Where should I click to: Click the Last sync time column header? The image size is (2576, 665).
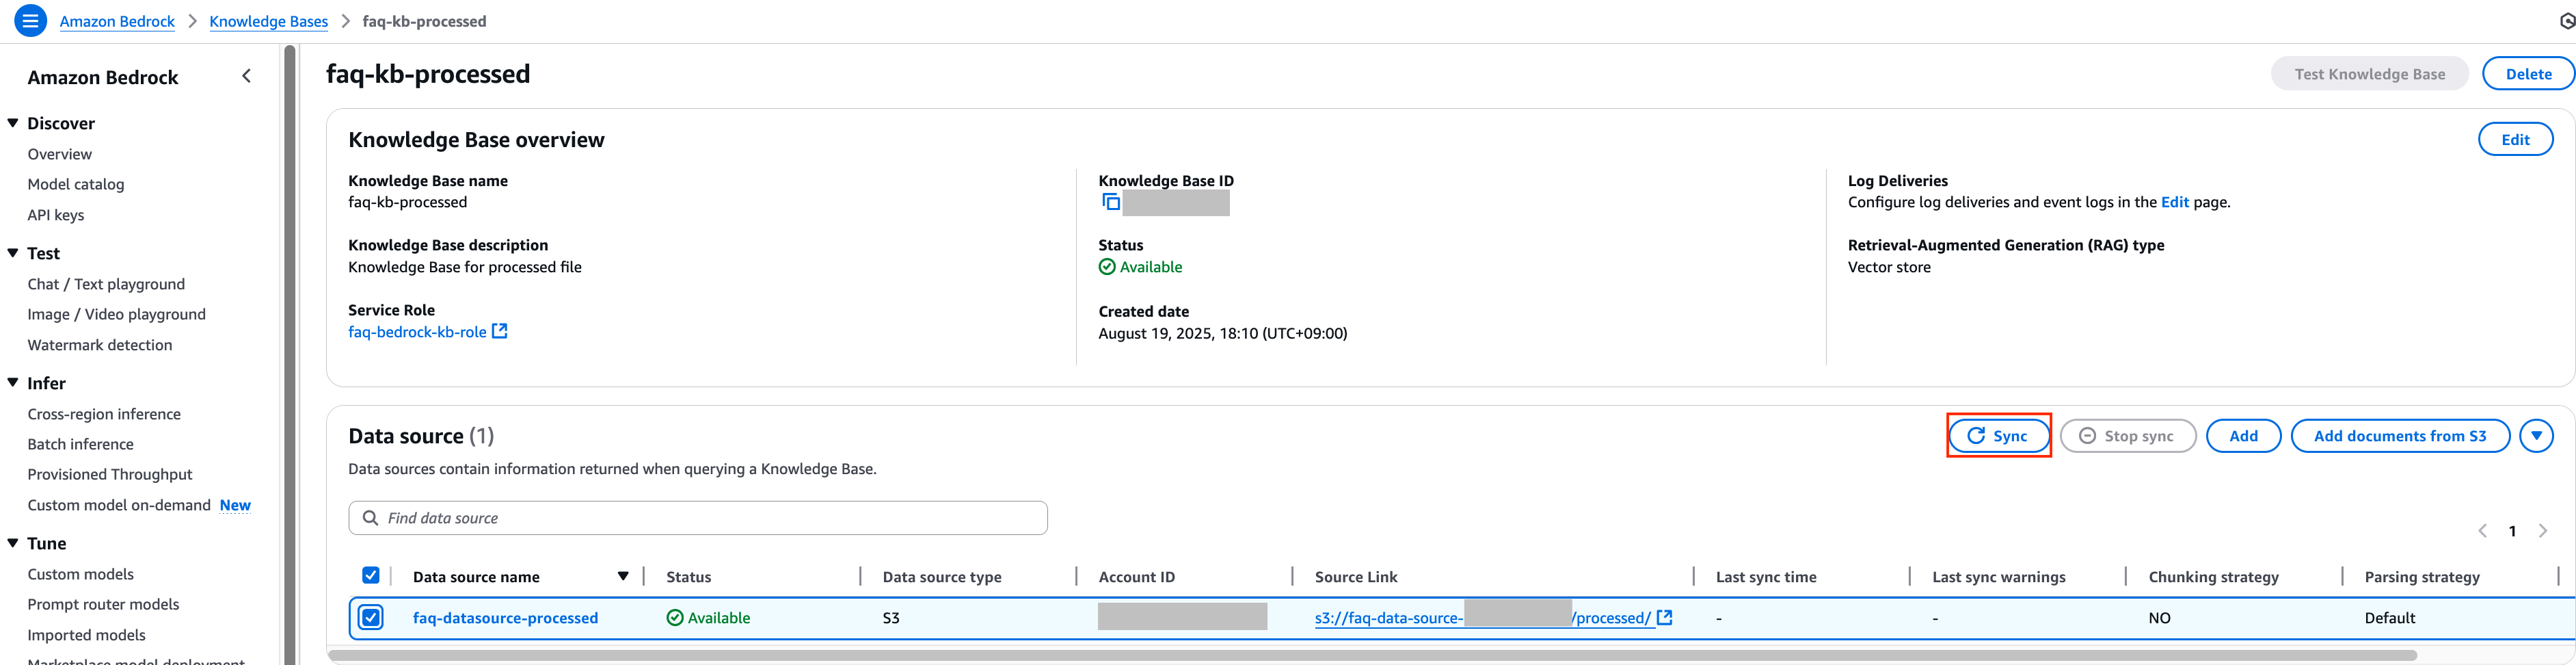[x=1766, y=577]
